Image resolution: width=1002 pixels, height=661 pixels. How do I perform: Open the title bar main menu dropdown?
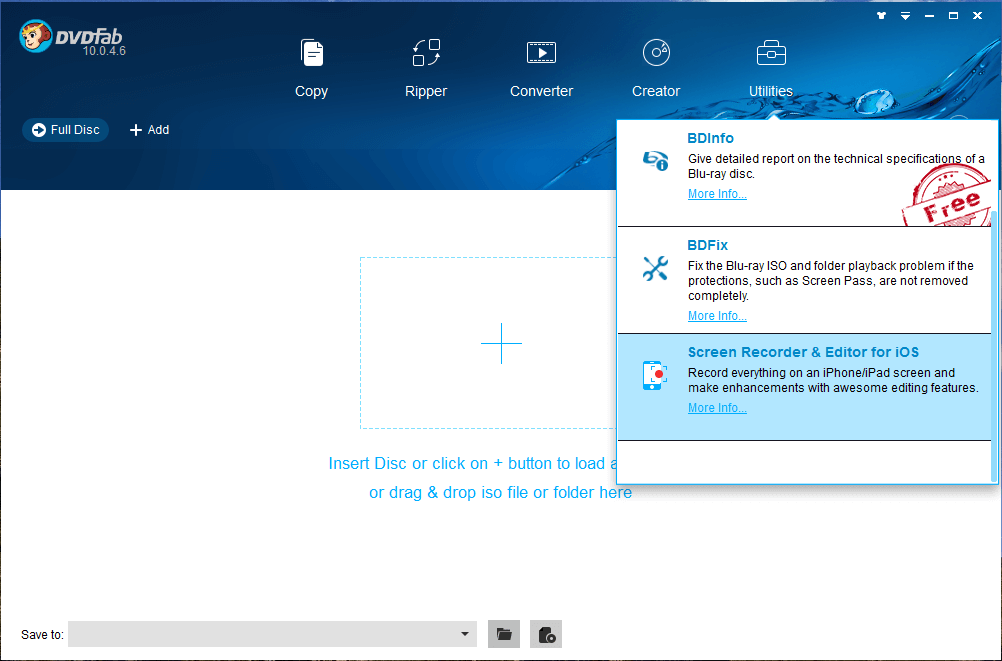click(905, 16)
